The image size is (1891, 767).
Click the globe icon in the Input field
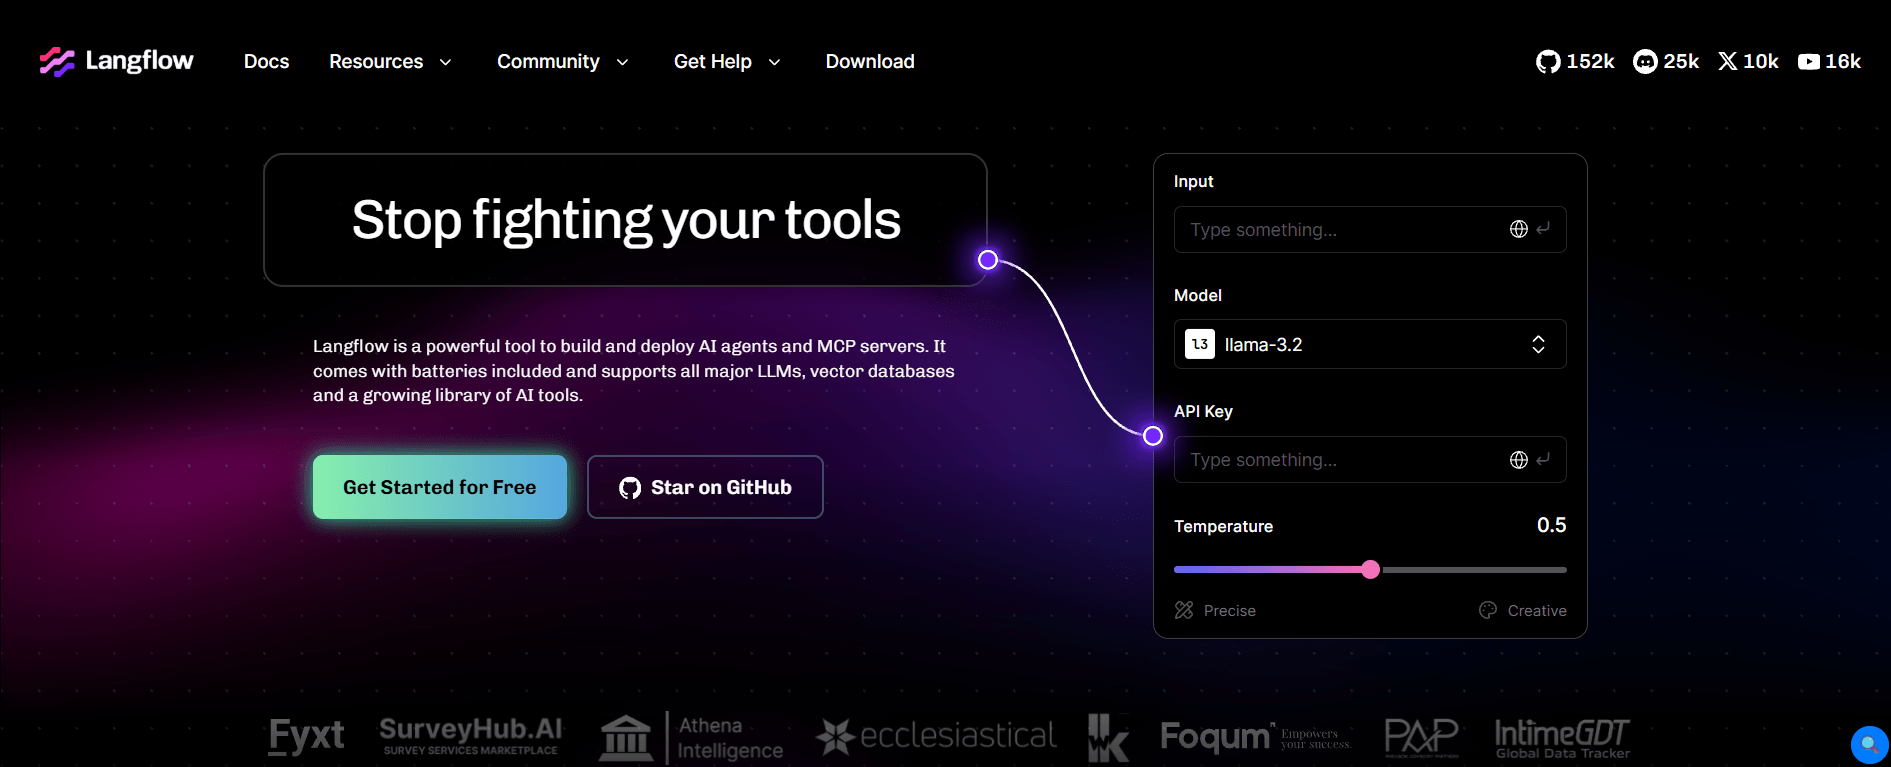(x=1518, y=229)
